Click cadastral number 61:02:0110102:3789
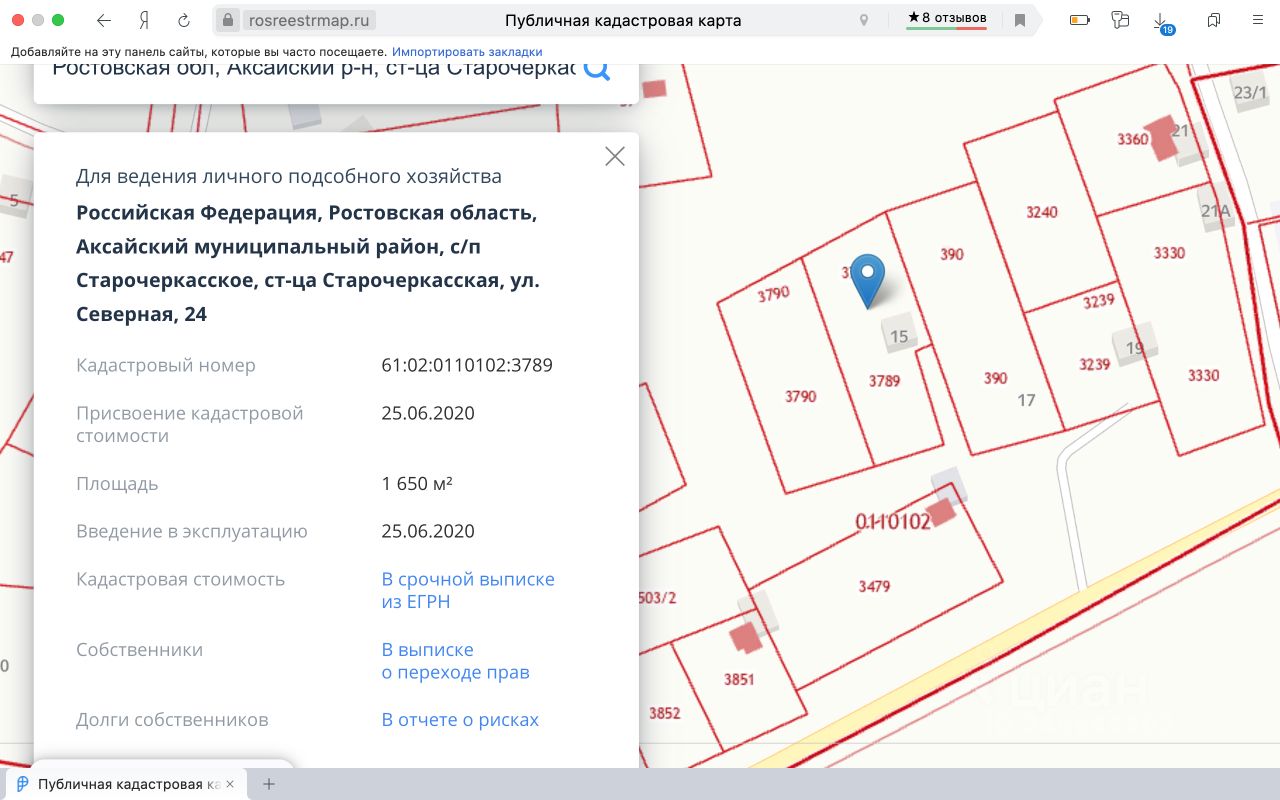The image size is (1280, 800). click(467, 365)
